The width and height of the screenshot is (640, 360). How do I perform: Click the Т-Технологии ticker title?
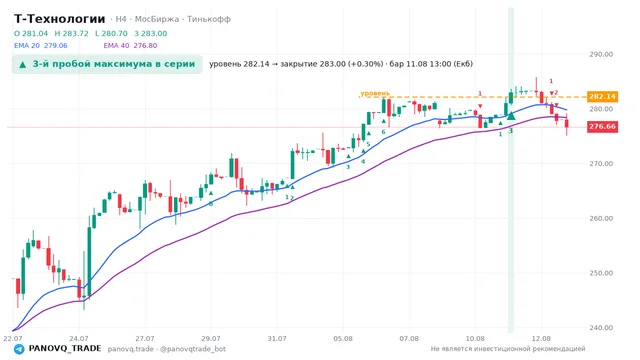pos(60,19)
